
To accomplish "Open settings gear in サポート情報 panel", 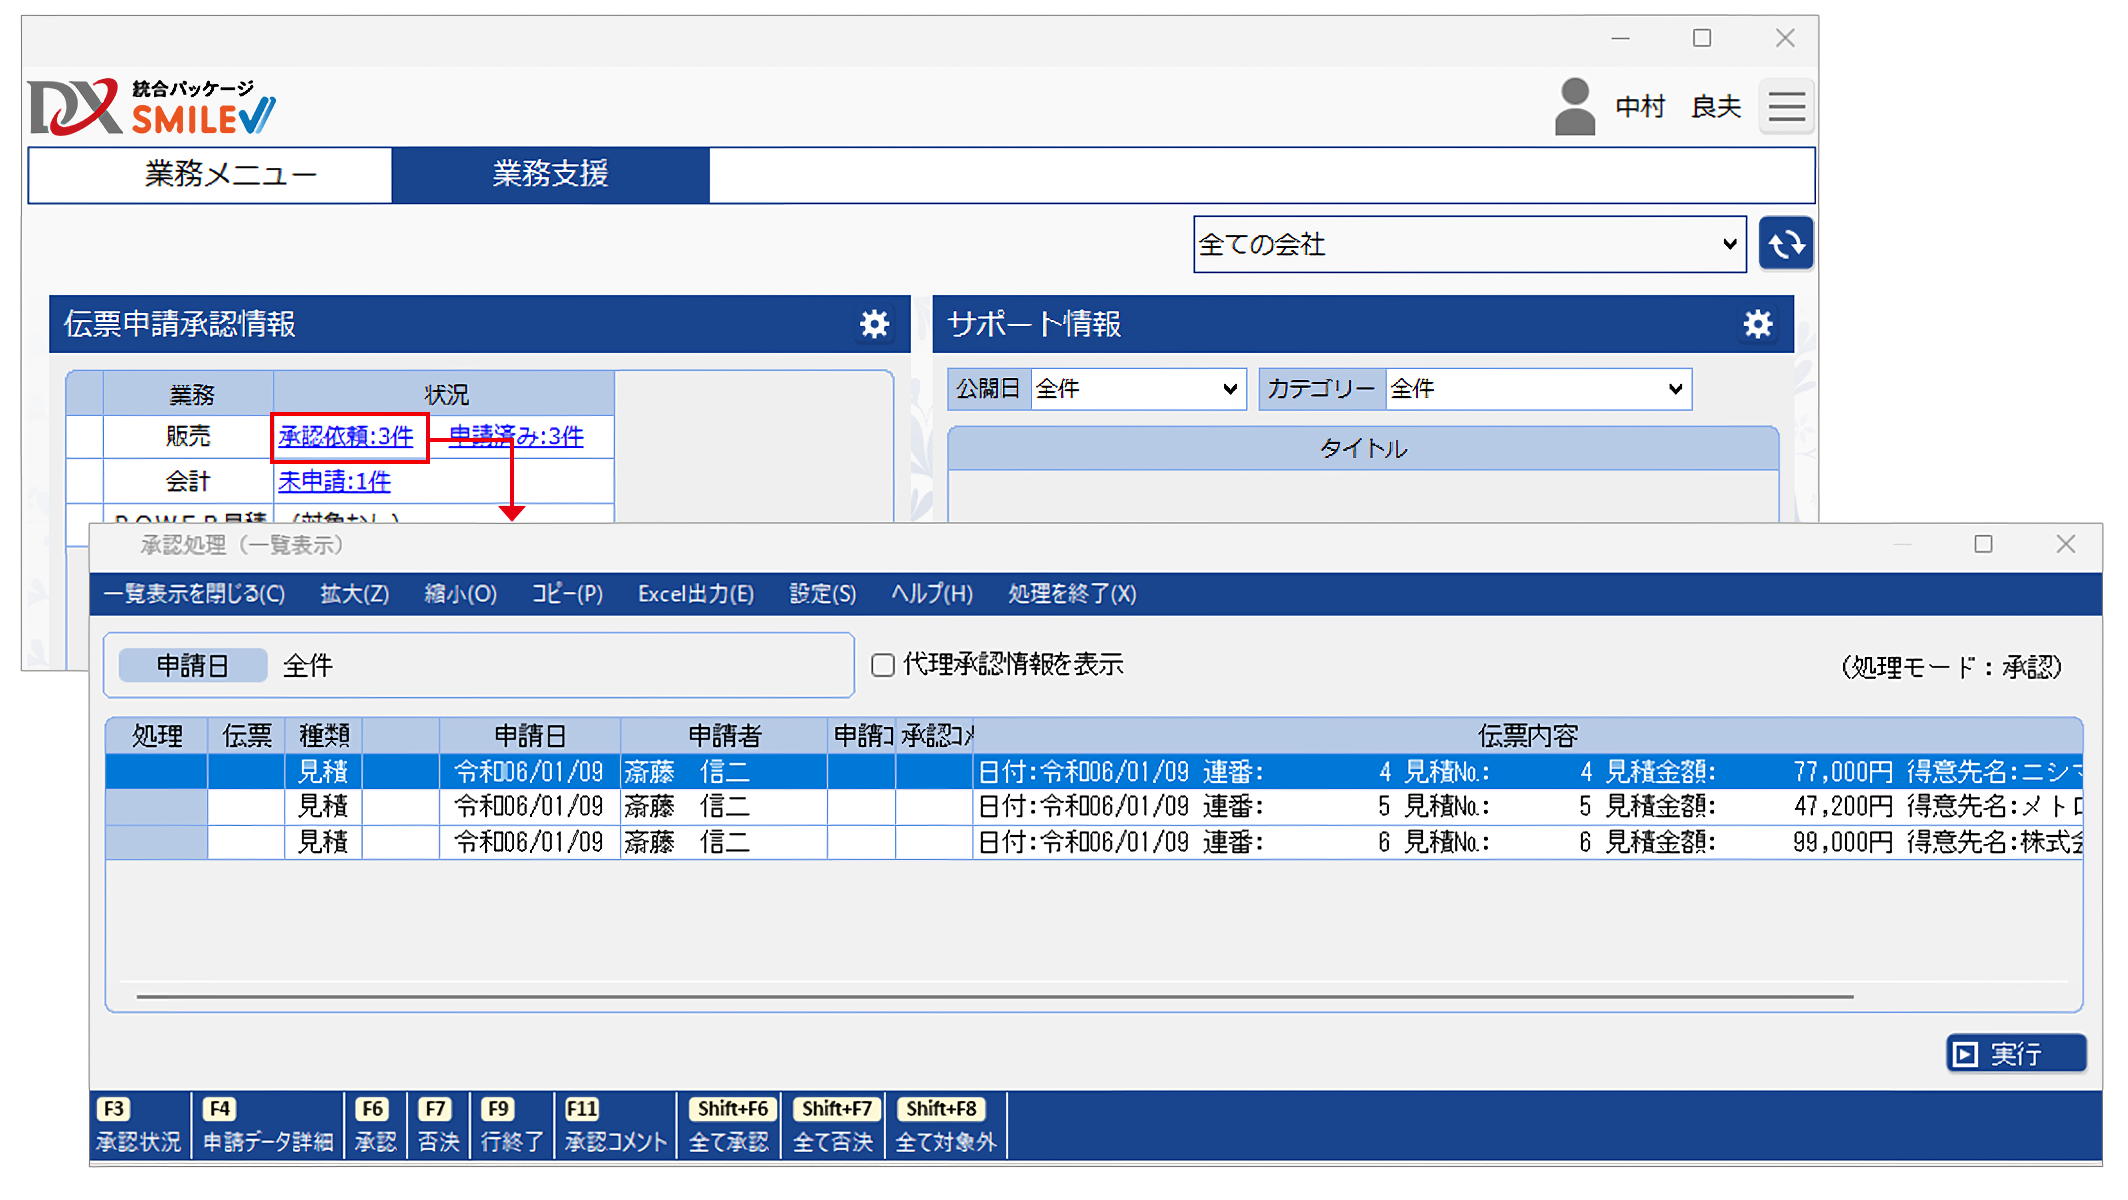I will (1757, 324).
